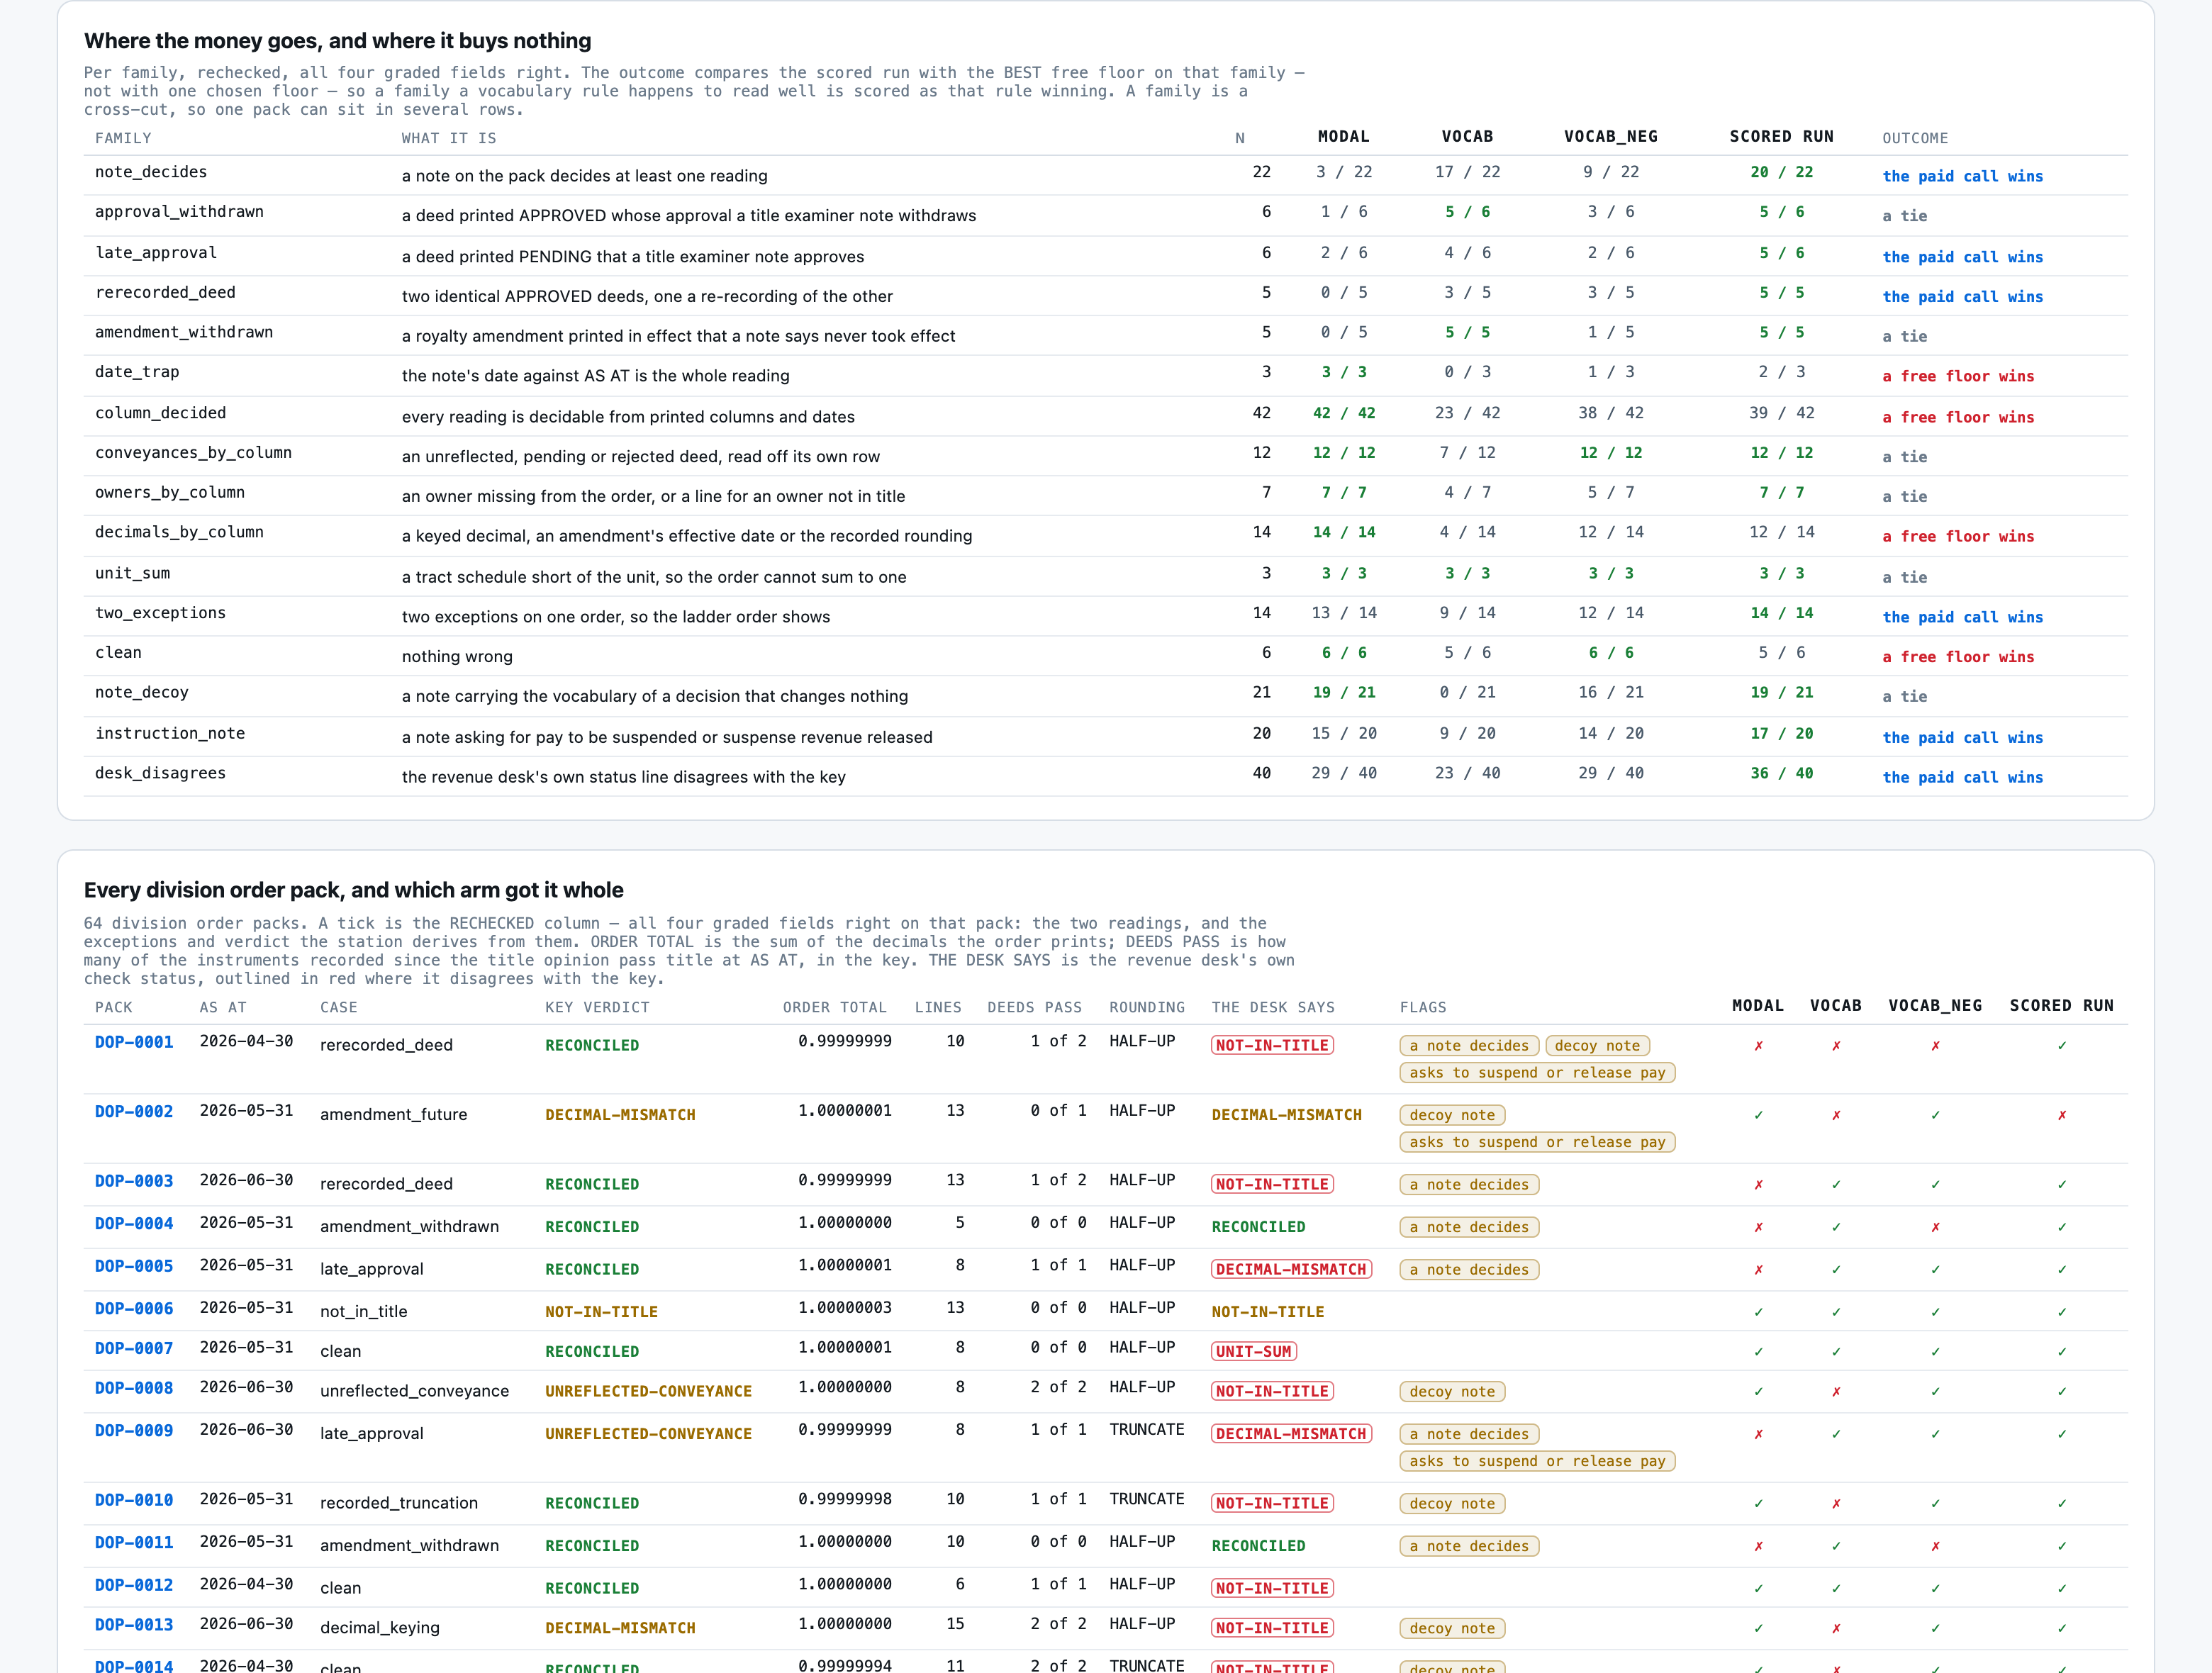Go to pack DOP-0005
This screenshot has height=1673, width=2212.
coord(134,1266)
